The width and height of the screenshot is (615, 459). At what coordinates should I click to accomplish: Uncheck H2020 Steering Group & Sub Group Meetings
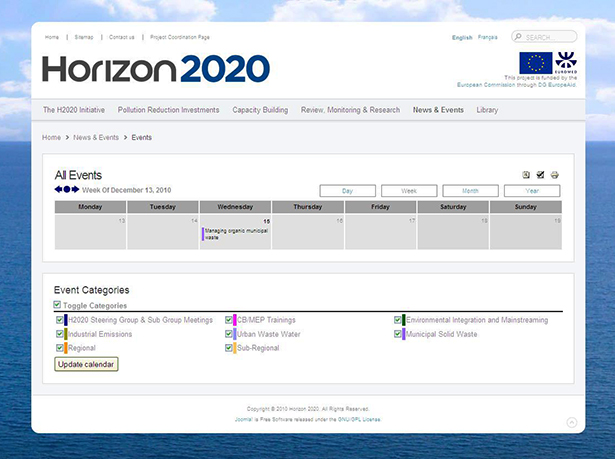pyautogui.click(x=60, y=320)
